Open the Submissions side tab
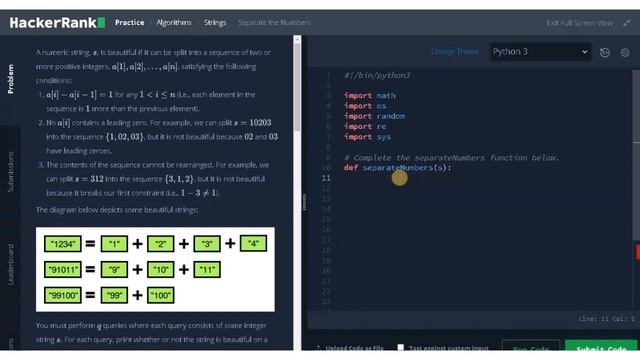 pos(11,172)
